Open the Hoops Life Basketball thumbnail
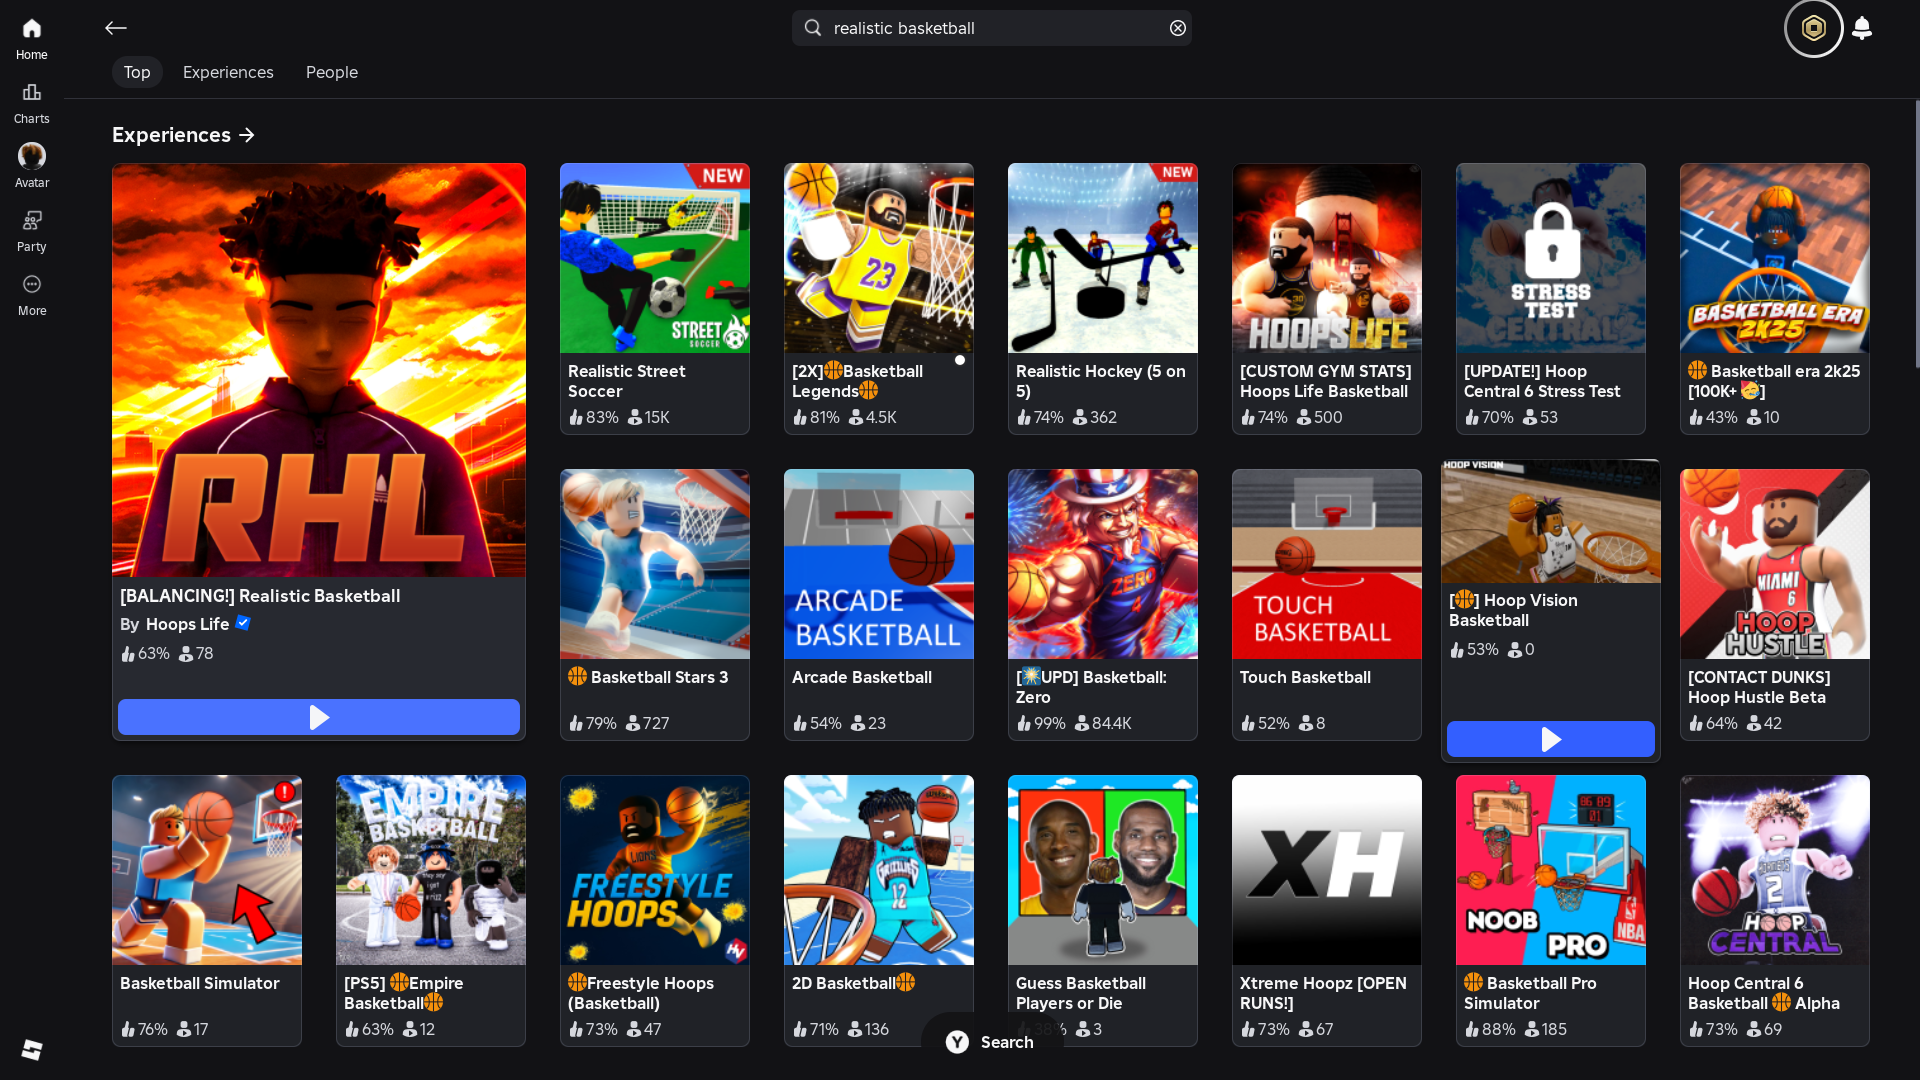This screenshot has height=1080, width=1920. tap(1327, 258)
